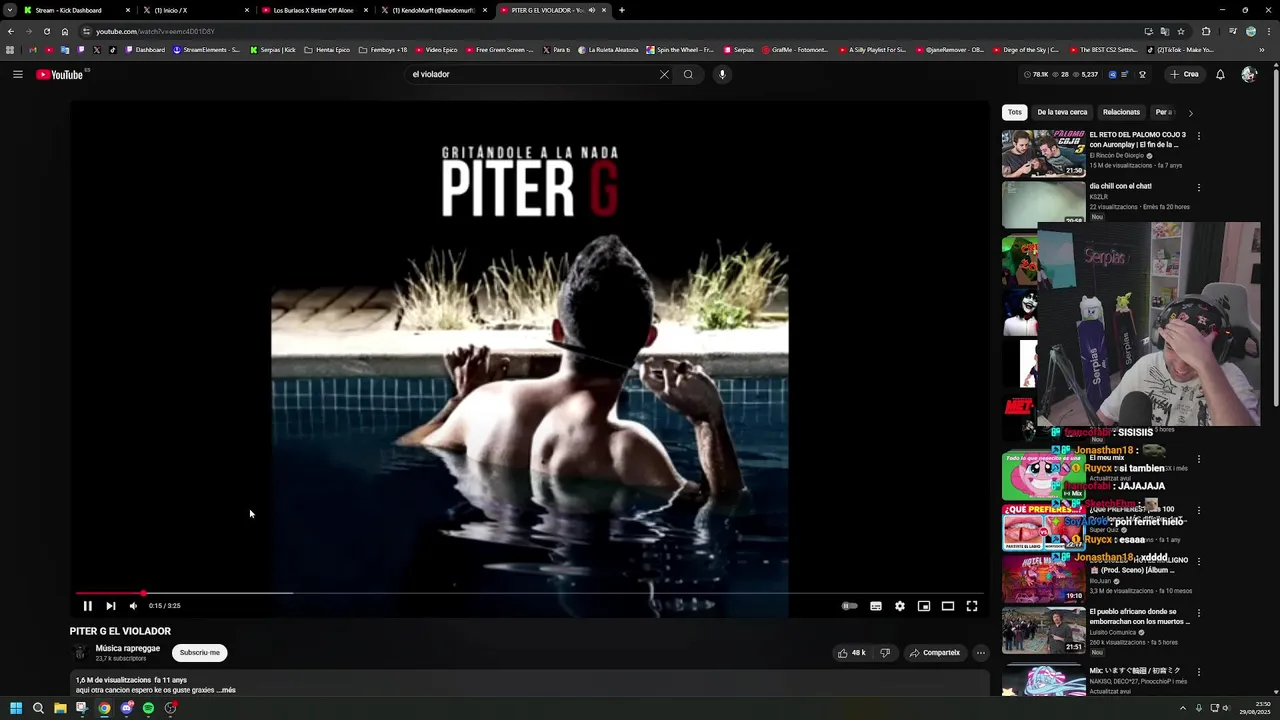1280x720 pixels.
Task: Toggle subtitles/closed captions in the player
Action: click(876, 606)
